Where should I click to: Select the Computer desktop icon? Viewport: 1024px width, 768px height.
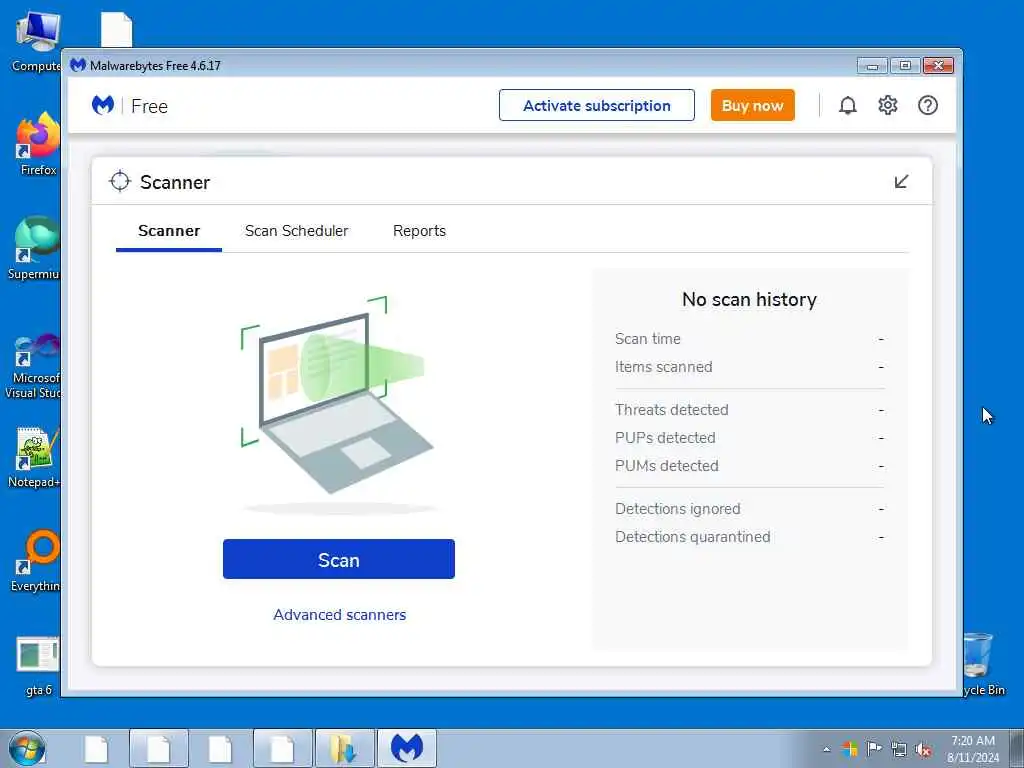[36, 42]
